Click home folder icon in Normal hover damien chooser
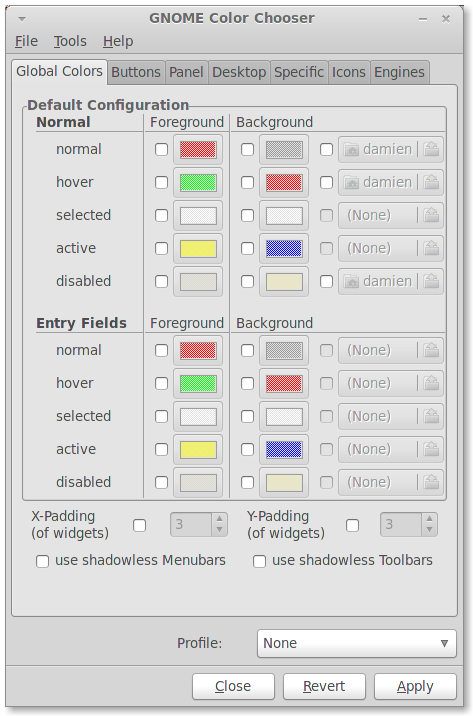The height and width of the screenshot is (716, 473). click(351, 182)
